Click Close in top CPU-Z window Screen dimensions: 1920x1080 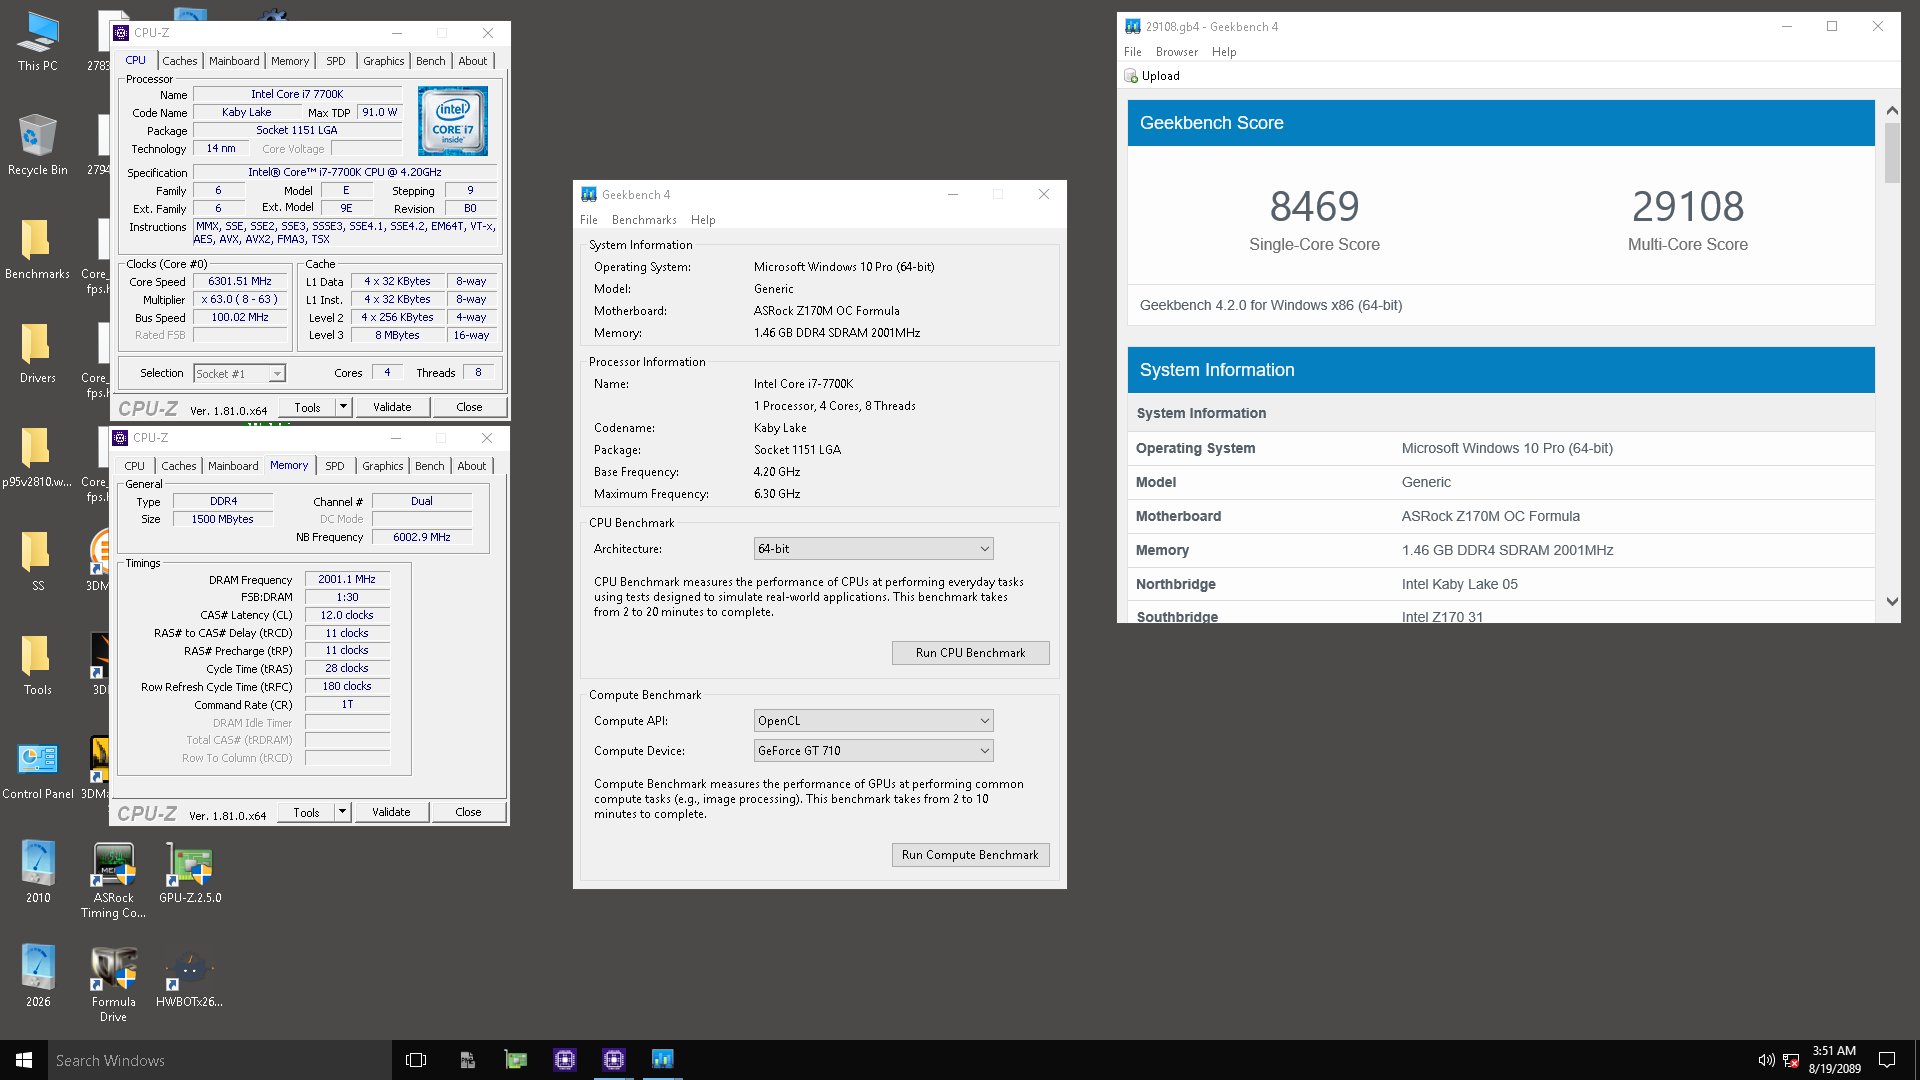click(469, 407)
